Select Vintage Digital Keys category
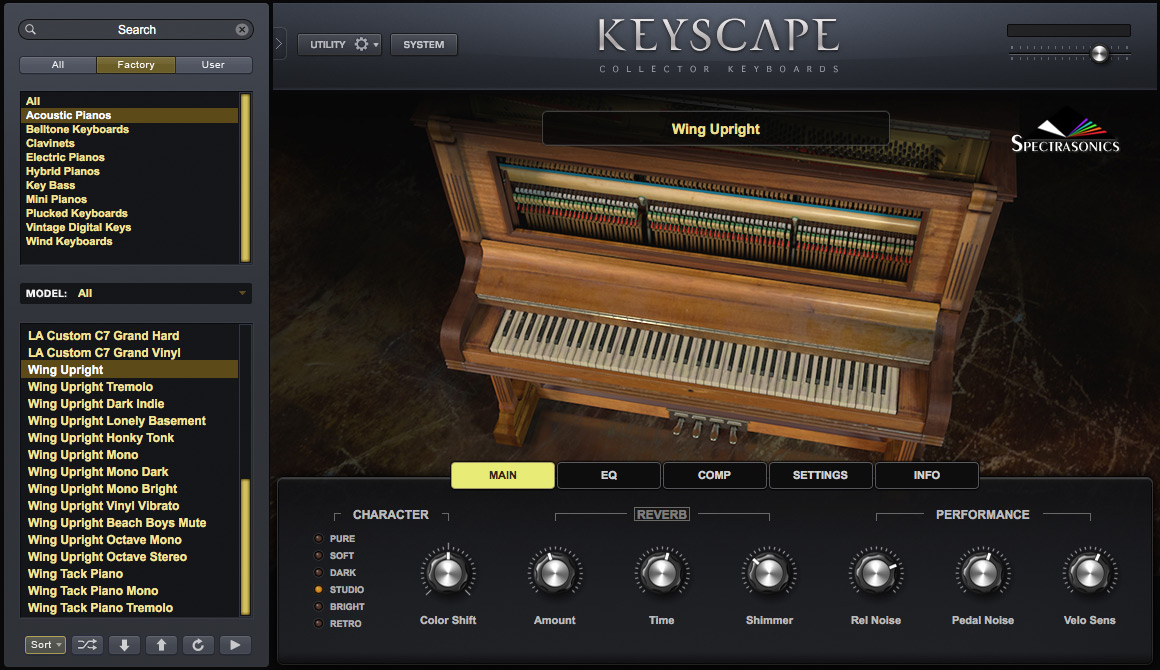1160x670 pixels. (x=129, y=228)
